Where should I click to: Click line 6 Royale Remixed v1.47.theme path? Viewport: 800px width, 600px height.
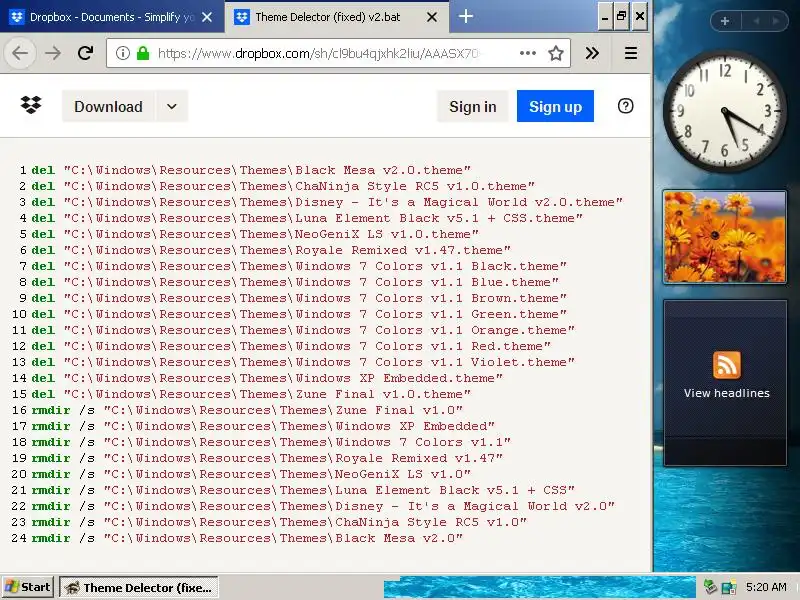[287, 250]
